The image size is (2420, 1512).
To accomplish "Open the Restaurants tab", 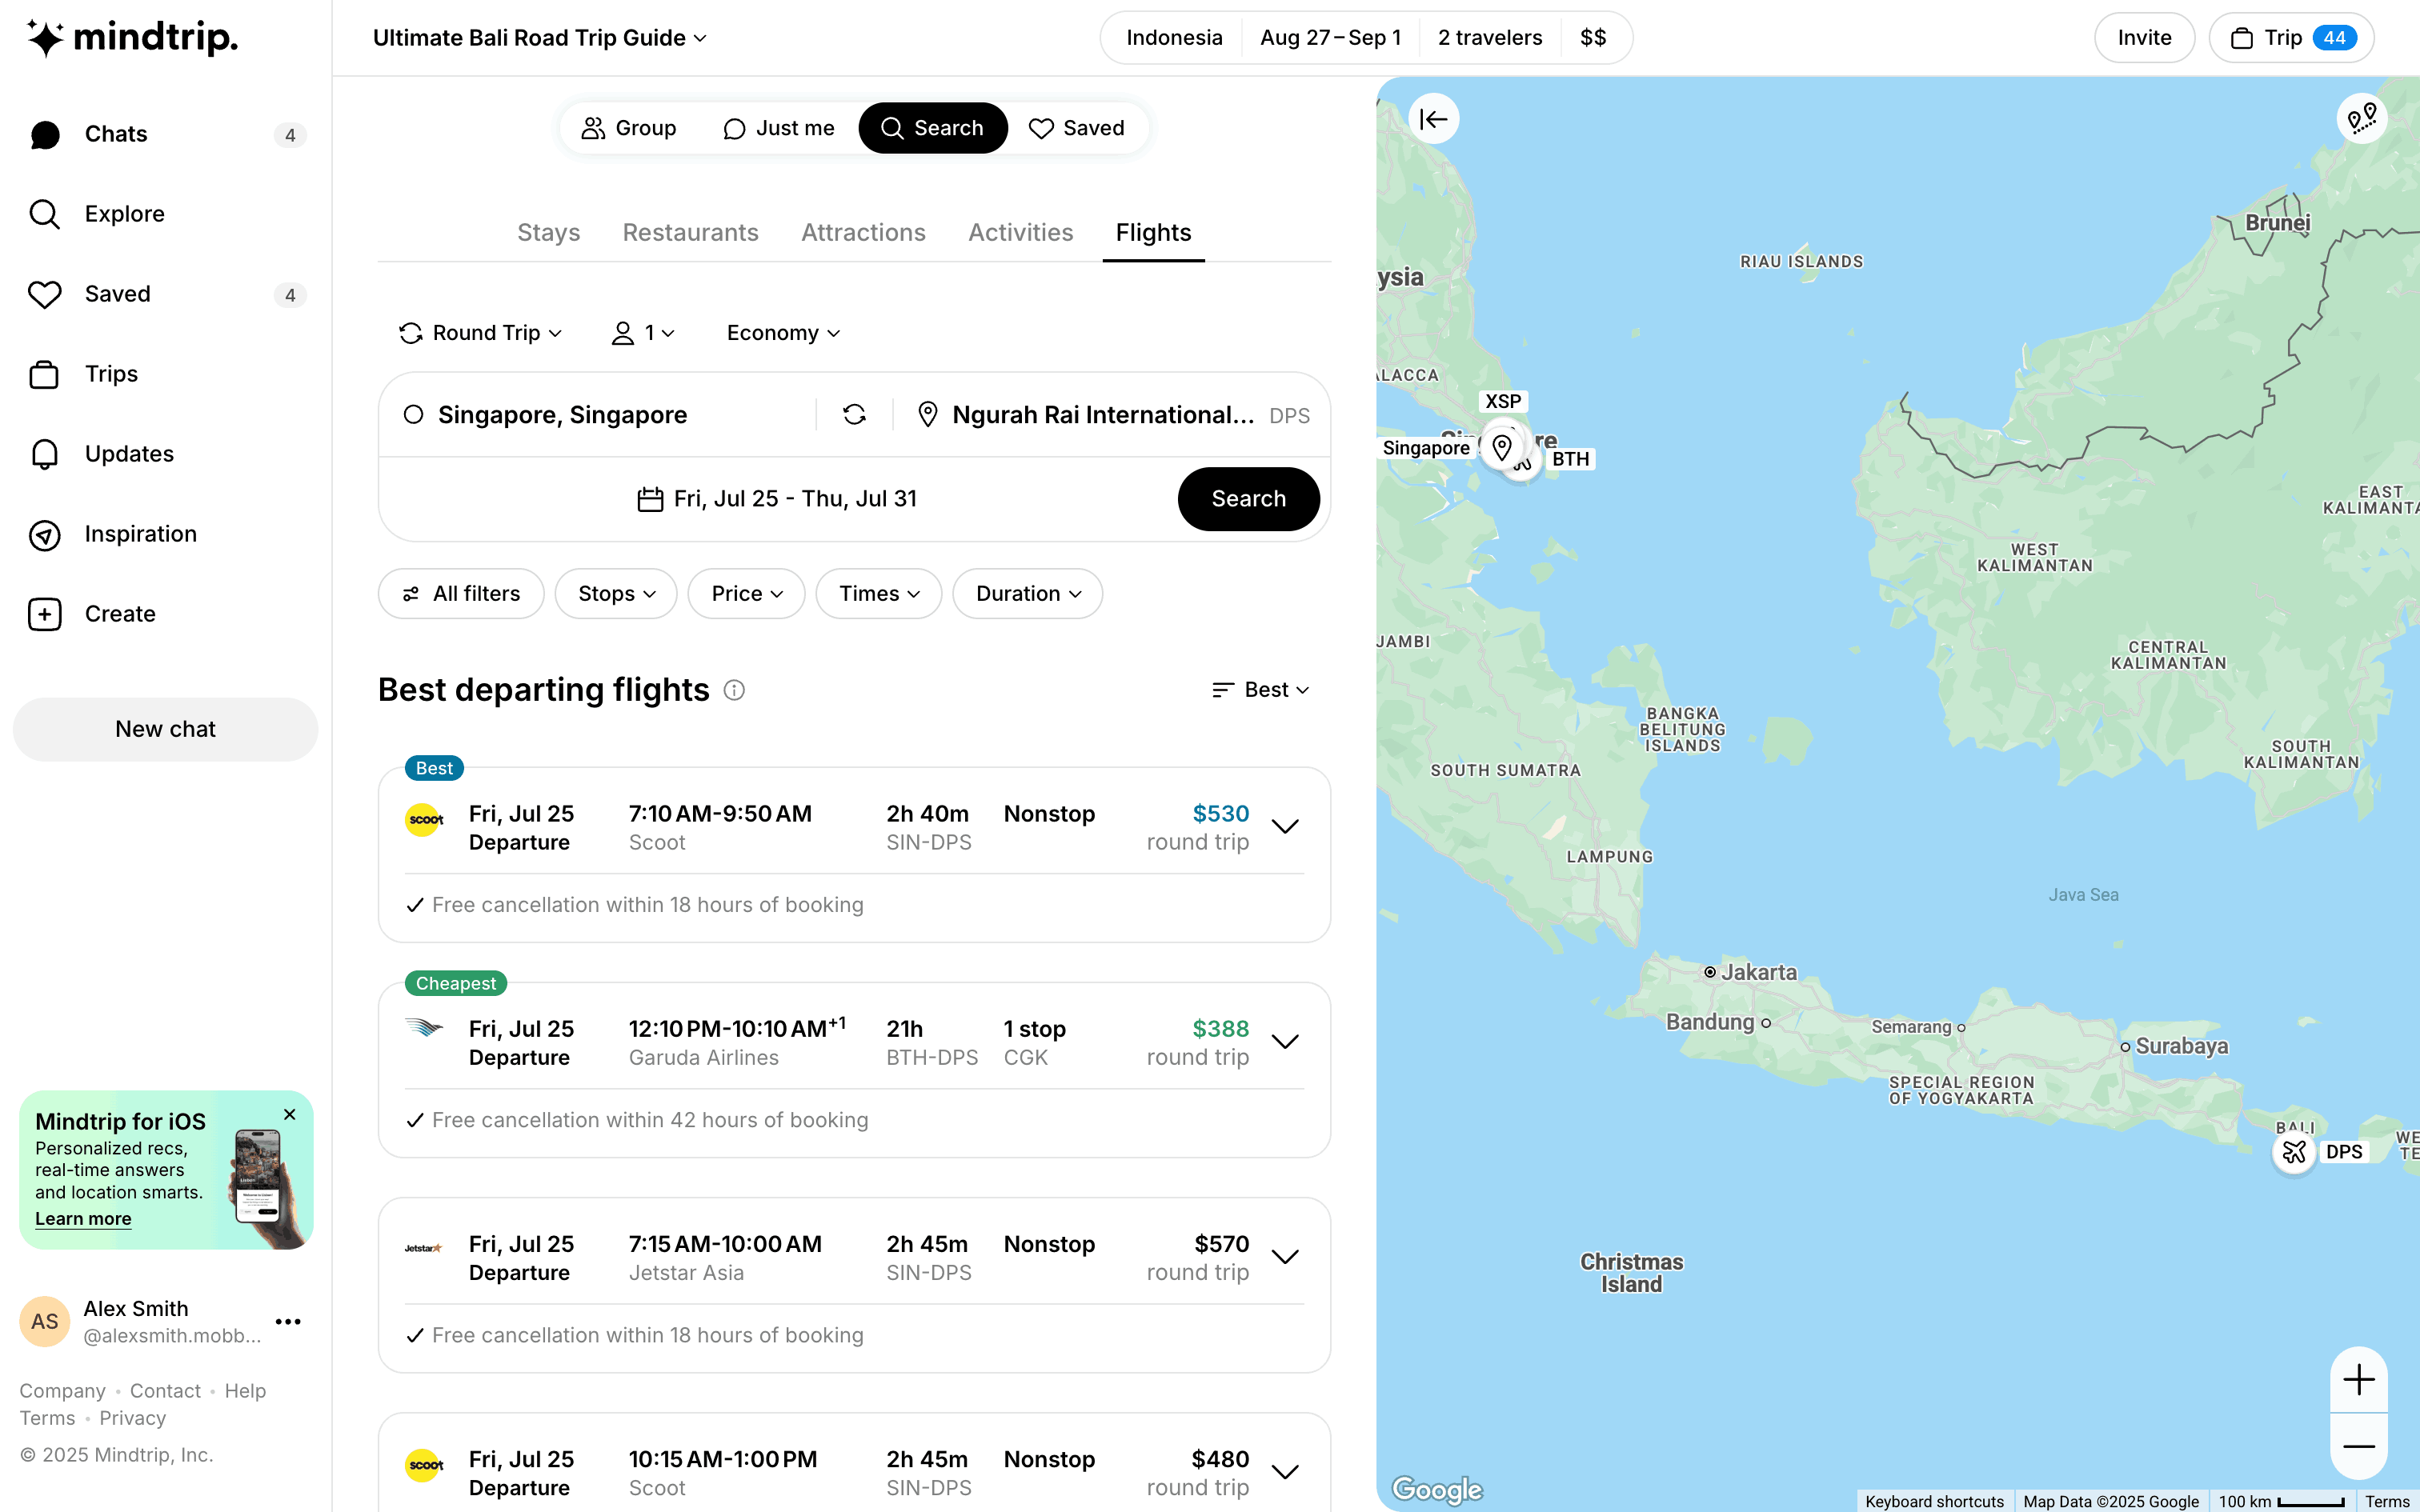I will click(690, 233).
